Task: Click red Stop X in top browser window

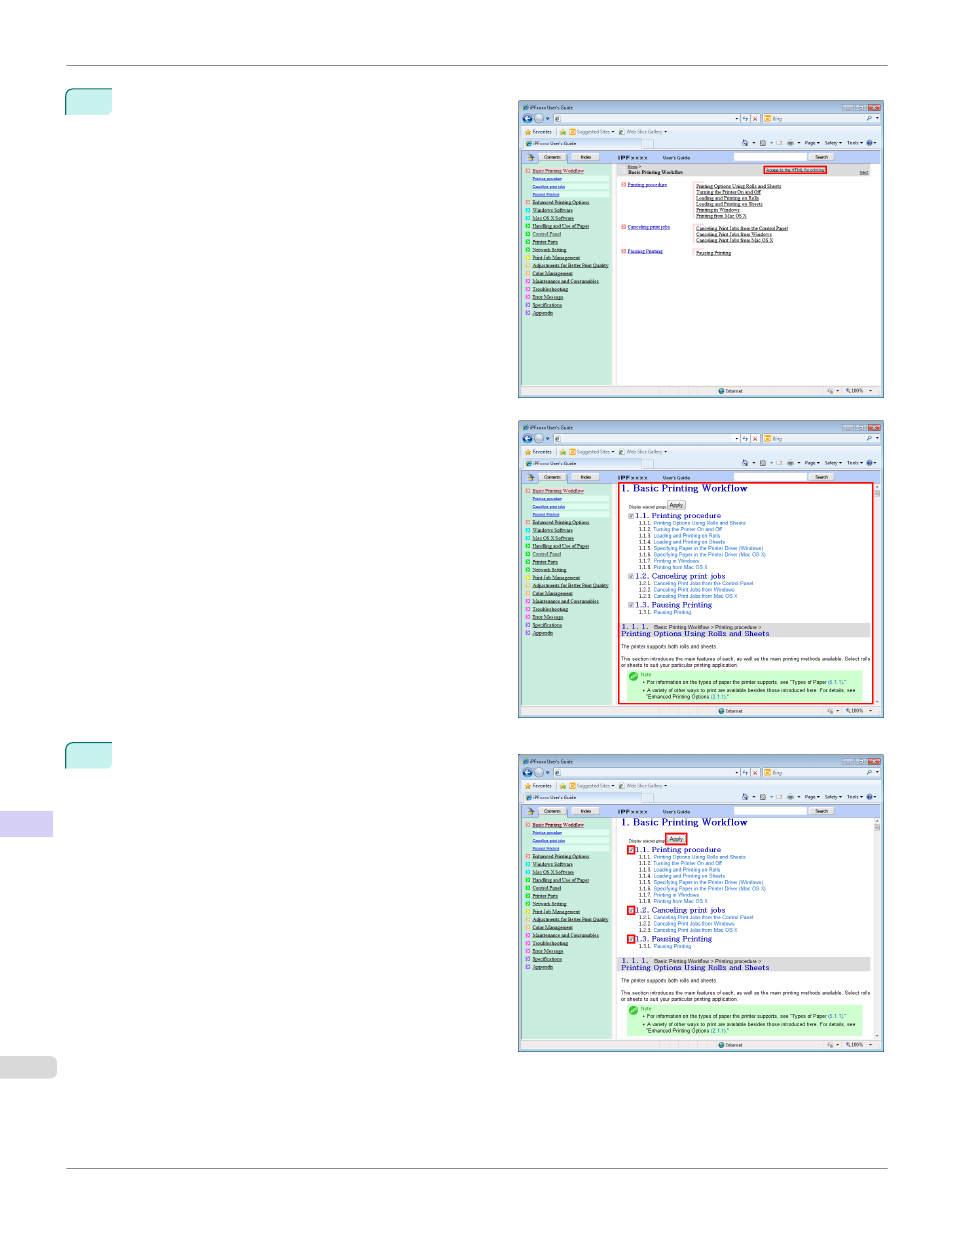Action: [755, 118]
